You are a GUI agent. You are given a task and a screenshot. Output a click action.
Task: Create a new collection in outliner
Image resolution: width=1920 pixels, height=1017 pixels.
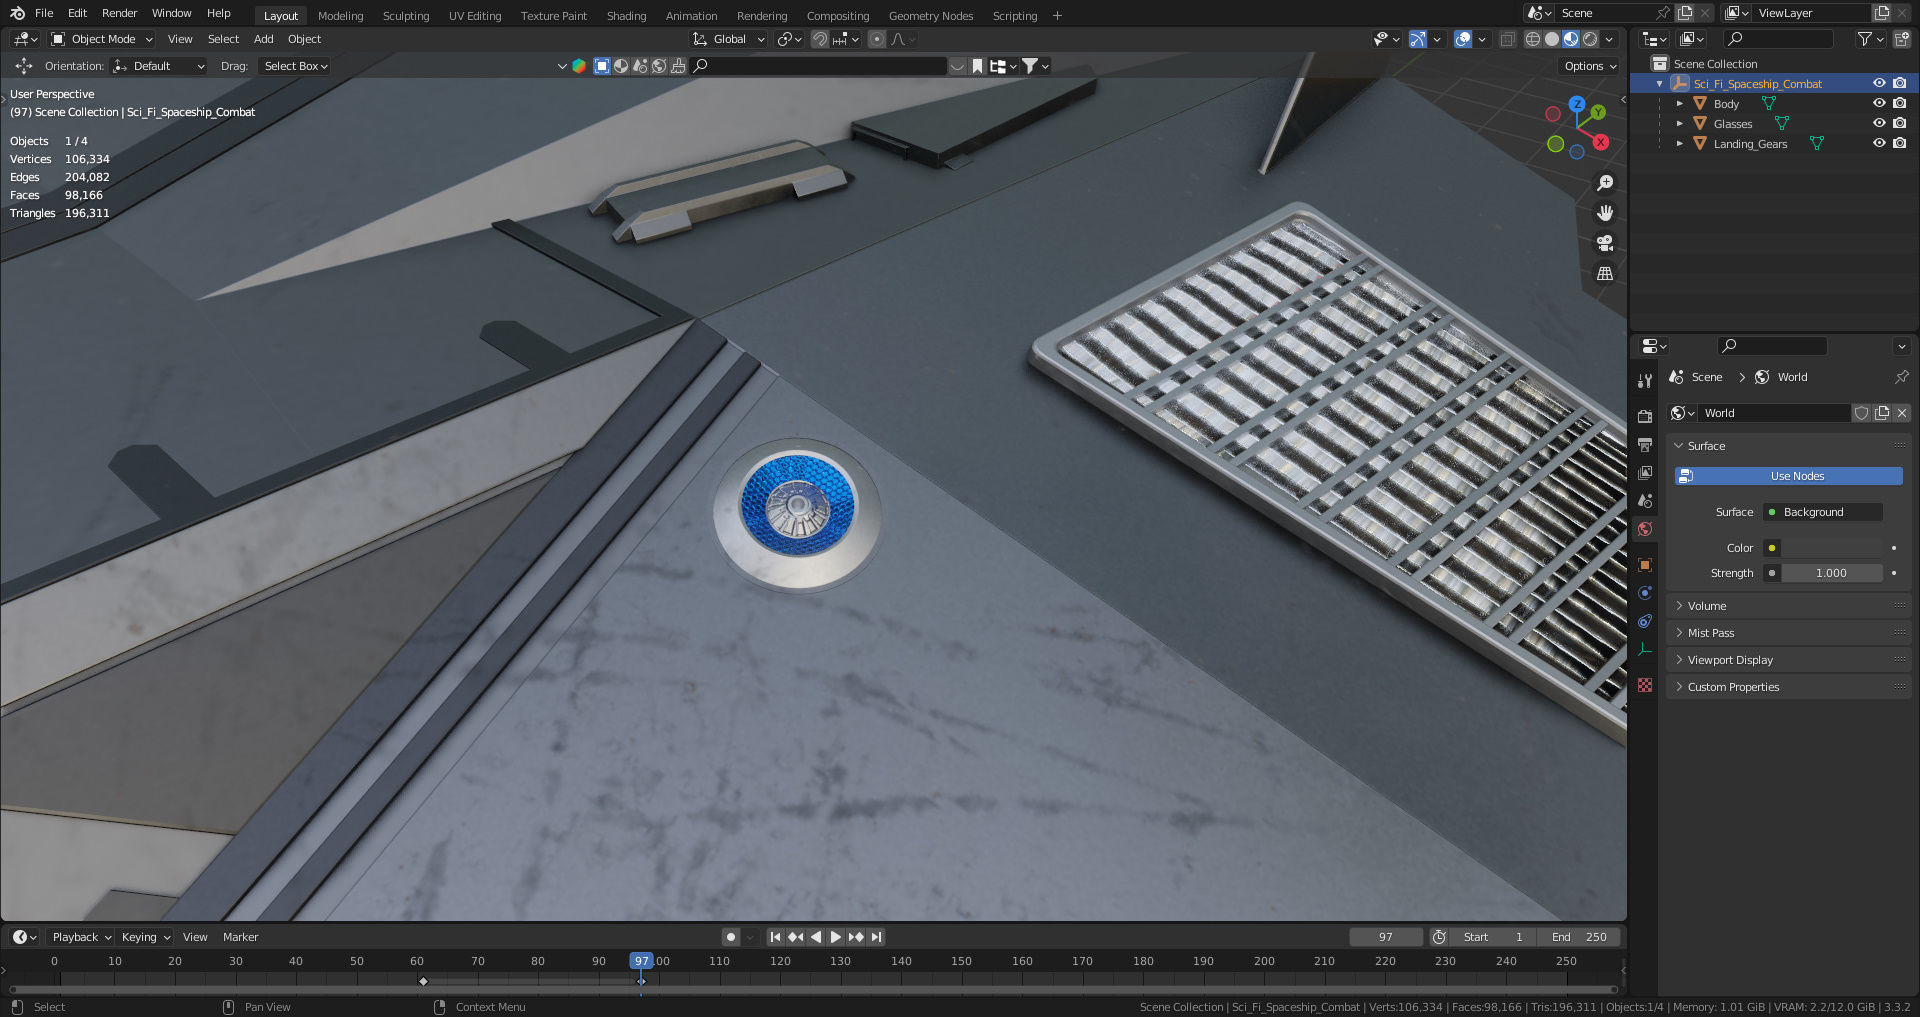(1902, 39)
